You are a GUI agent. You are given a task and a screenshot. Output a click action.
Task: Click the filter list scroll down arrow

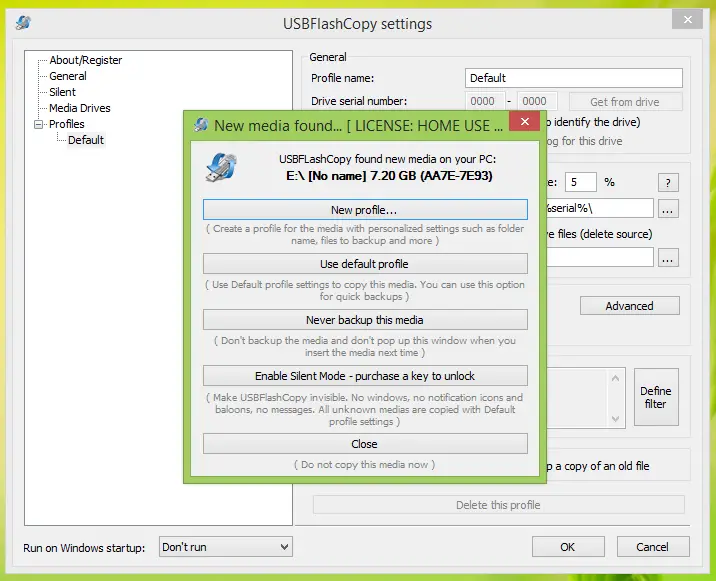(x=615, y=419)
